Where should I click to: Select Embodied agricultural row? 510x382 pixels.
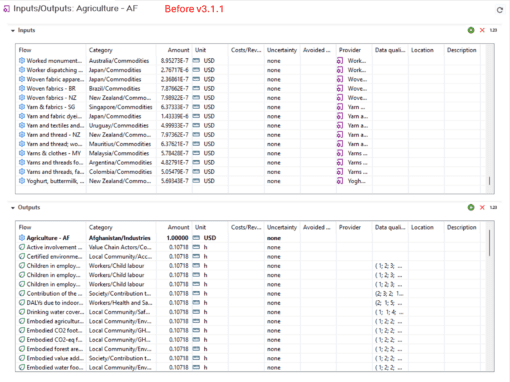pyautogui.click(x=251, y=321)
